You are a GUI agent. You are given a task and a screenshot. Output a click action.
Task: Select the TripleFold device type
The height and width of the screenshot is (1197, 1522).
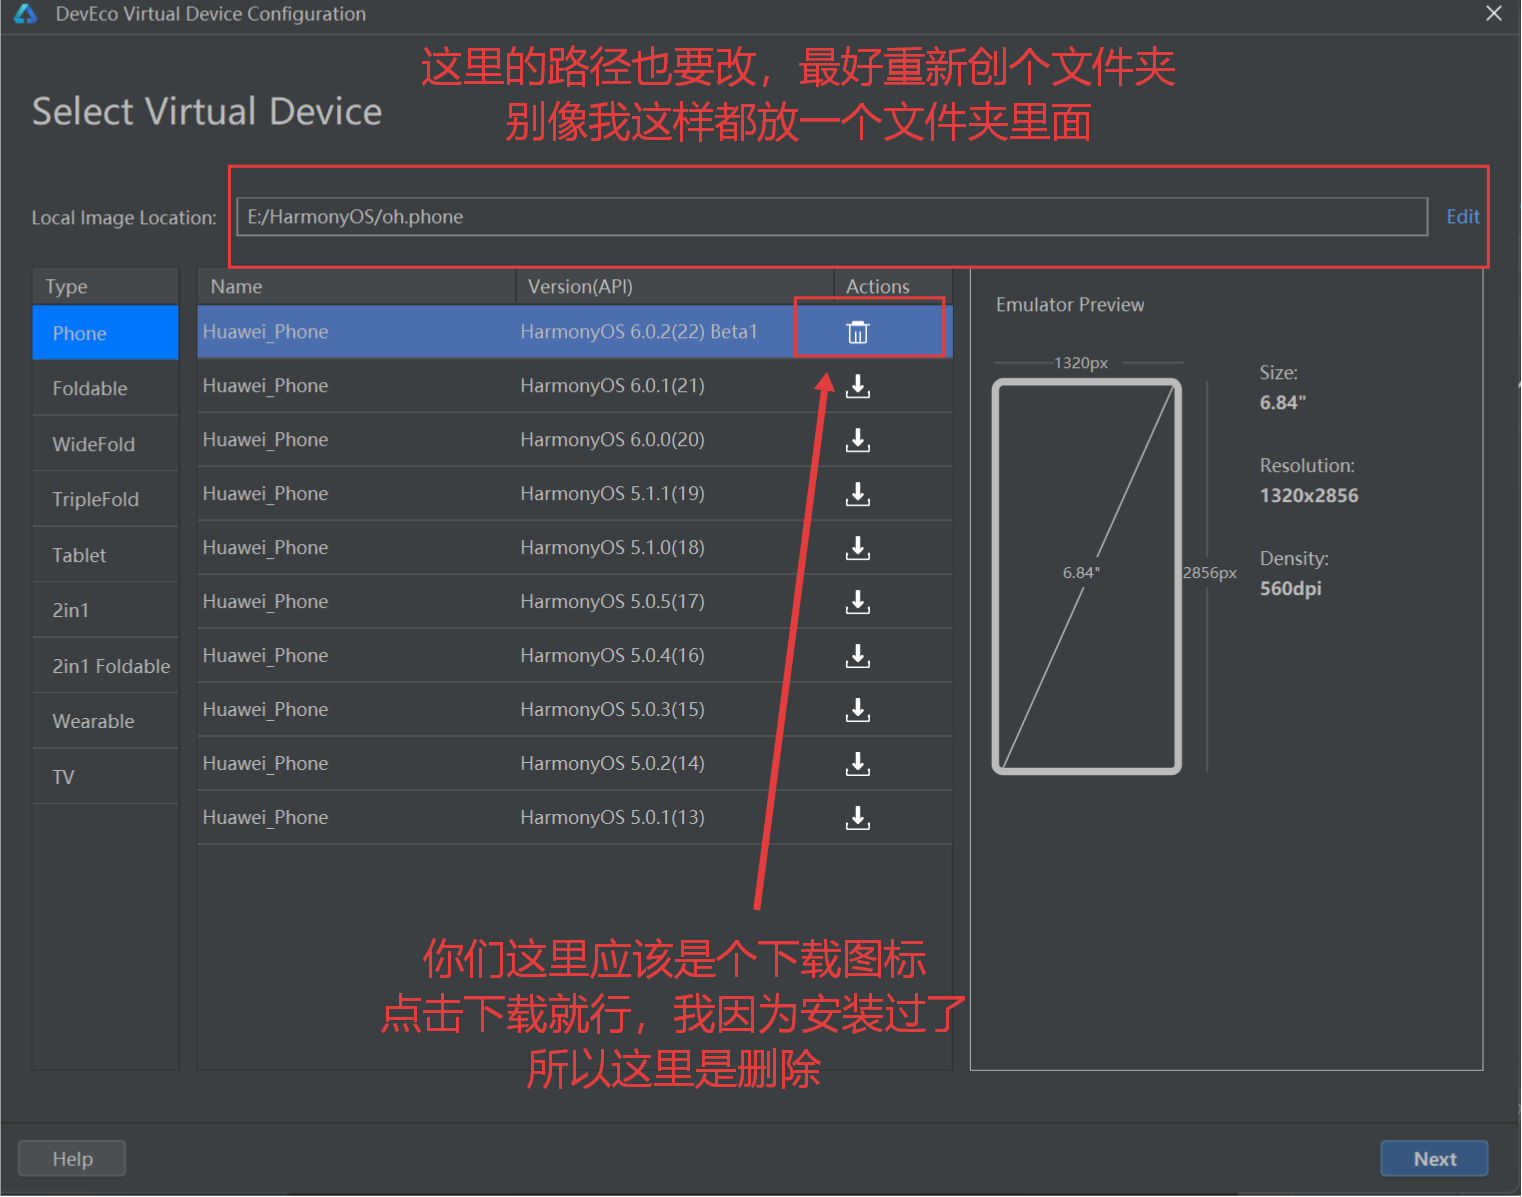pyautogui.click(x=105, y=499)
